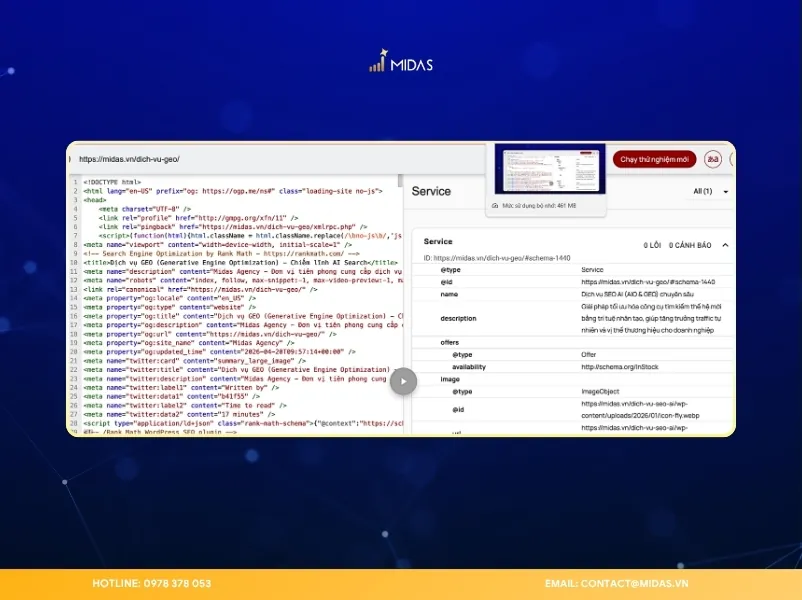
Task: Click the '0 CẢNH BÁO' warnings counter
Action: pos(697,245)
